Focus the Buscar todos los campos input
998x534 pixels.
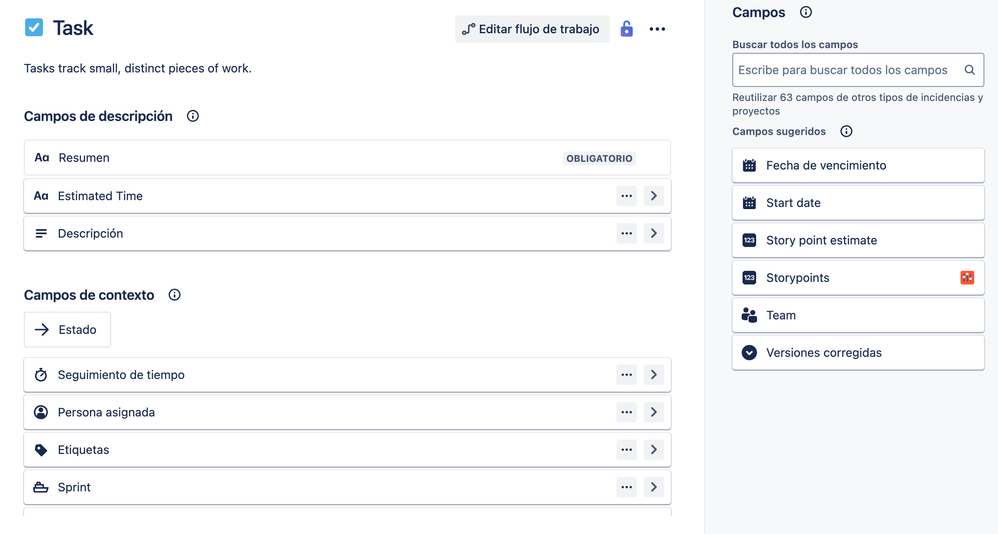click(858, 70)
